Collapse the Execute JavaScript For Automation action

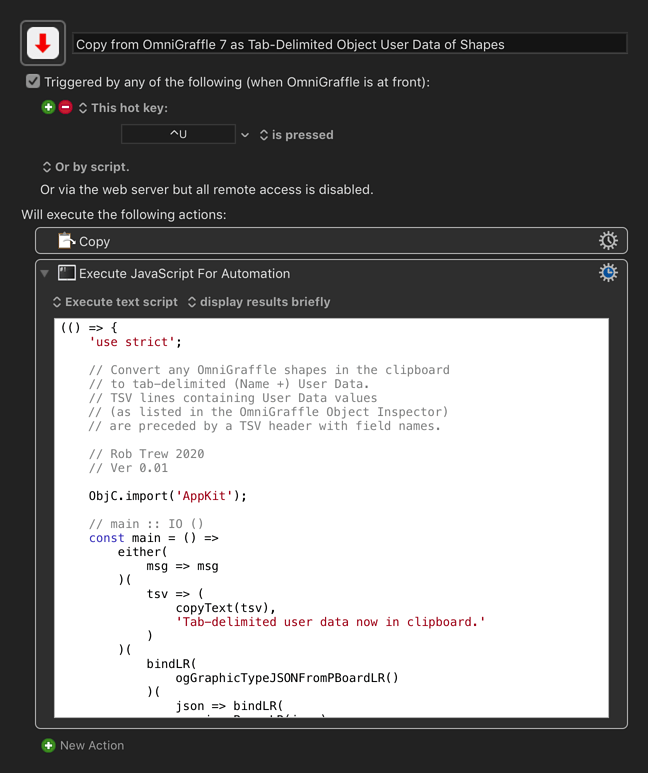pyautogui.click(x=44, y=273)
